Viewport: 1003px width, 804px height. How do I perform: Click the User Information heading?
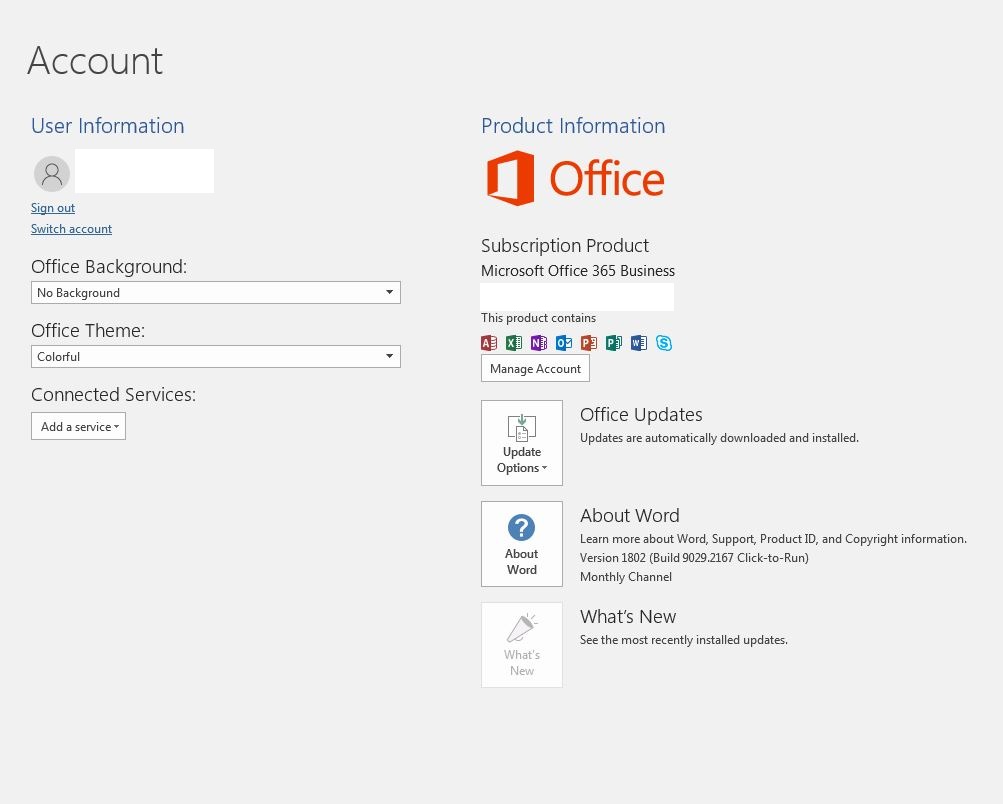[x=107, y=126]
